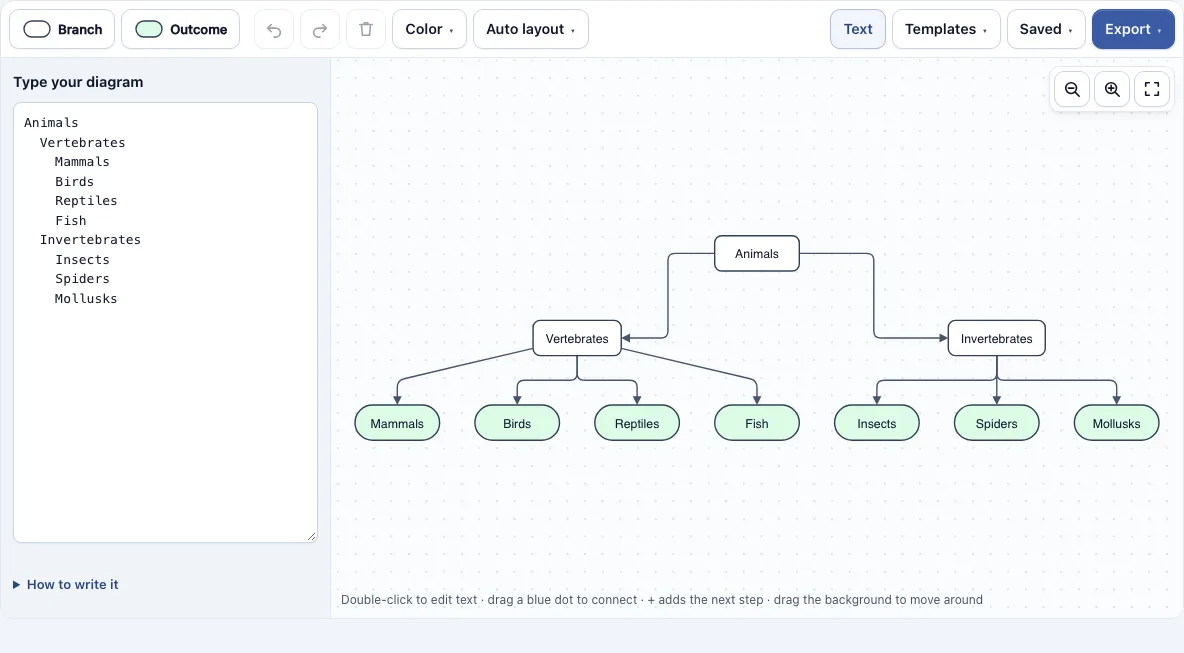Click the 'Spiders' line in text editor
1184x653 pixels.
(x=82, y=279)
